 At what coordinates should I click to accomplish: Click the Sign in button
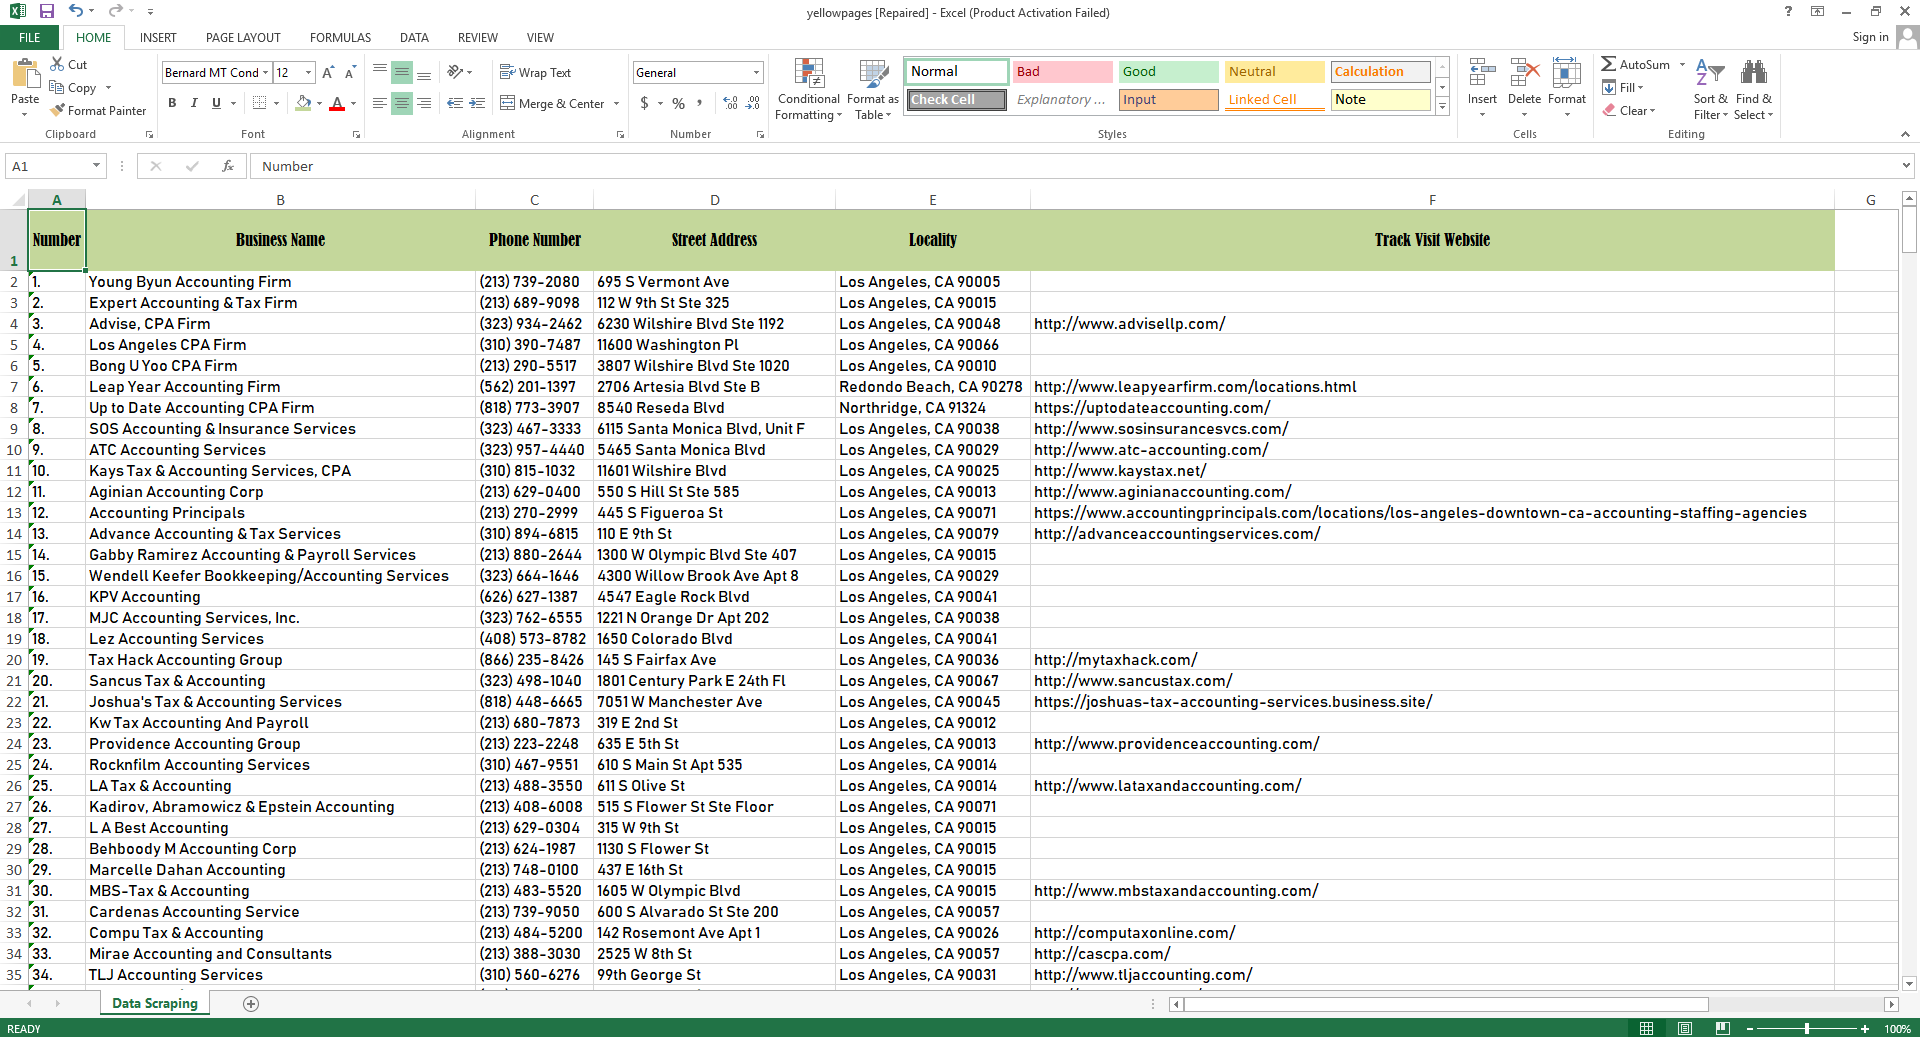pos(1869,37)
